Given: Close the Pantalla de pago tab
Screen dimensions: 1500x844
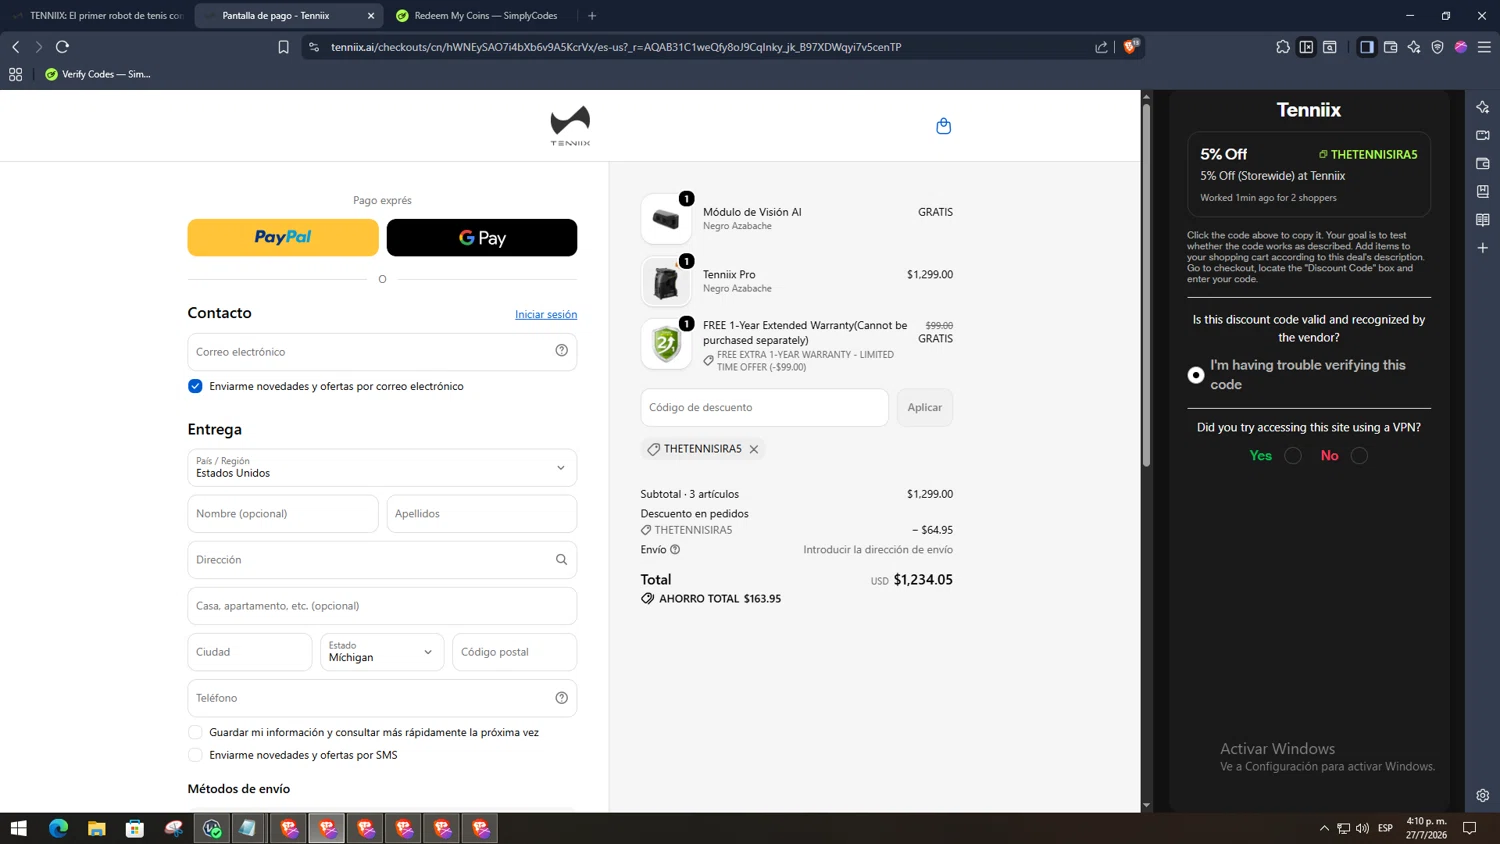Looking at the screenshot, I should click(371, 16).
